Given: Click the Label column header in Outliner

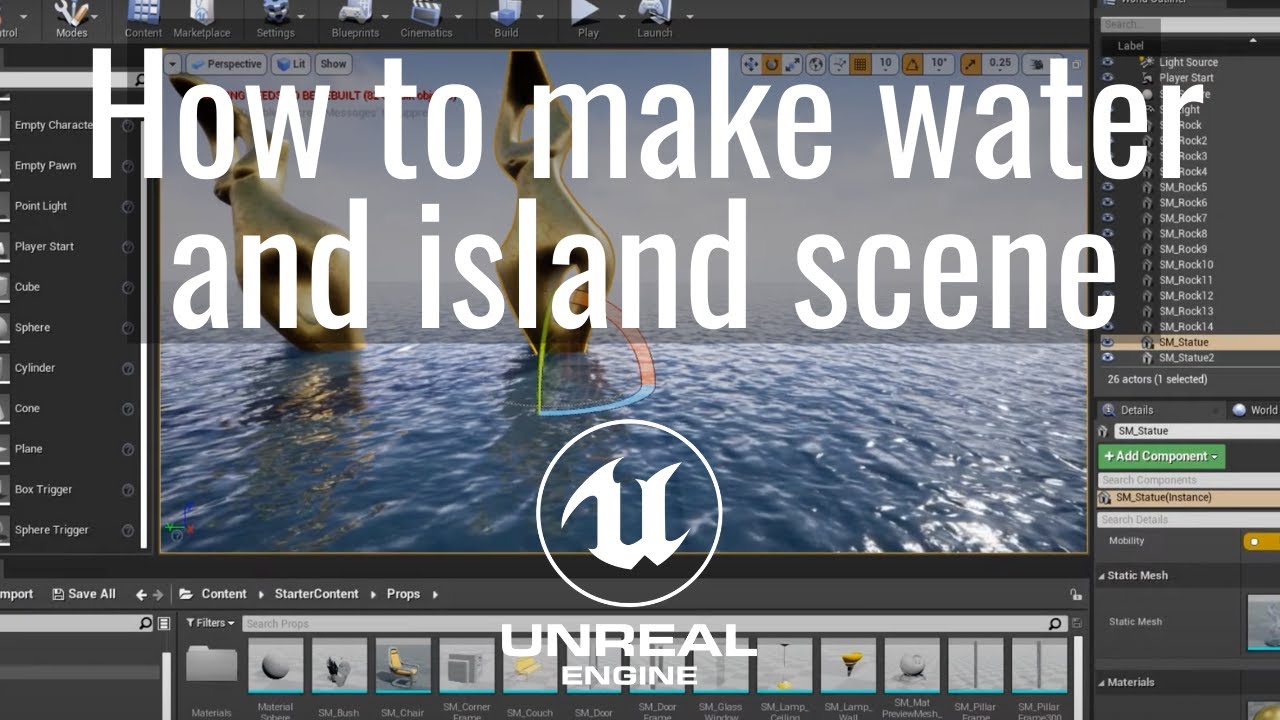Looking at the screenshot, I should click(x=1130, y=45).
